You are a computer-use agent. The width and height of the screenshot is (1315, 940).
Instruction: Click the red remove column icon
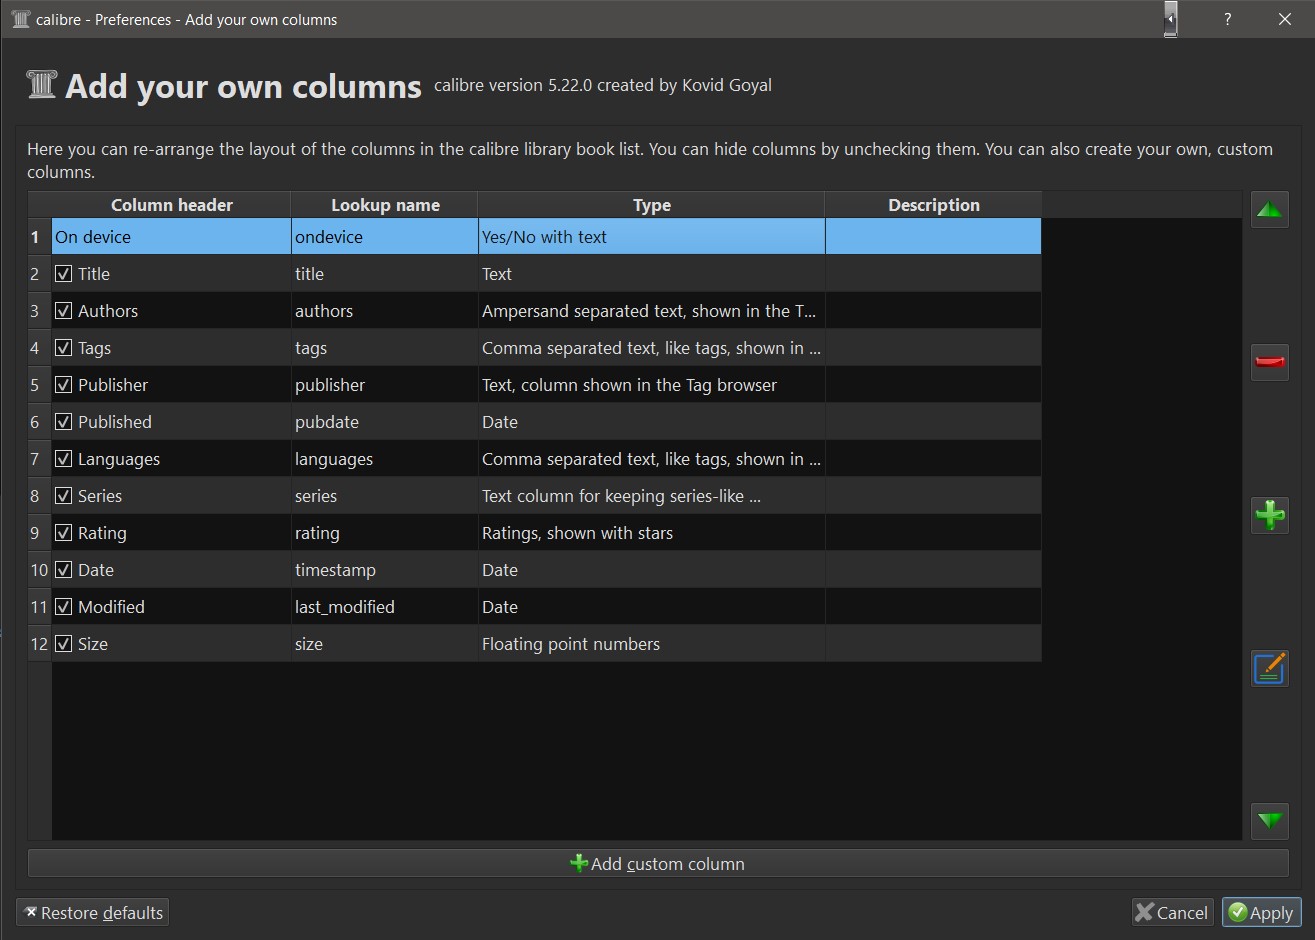[x=1269, y=362]
